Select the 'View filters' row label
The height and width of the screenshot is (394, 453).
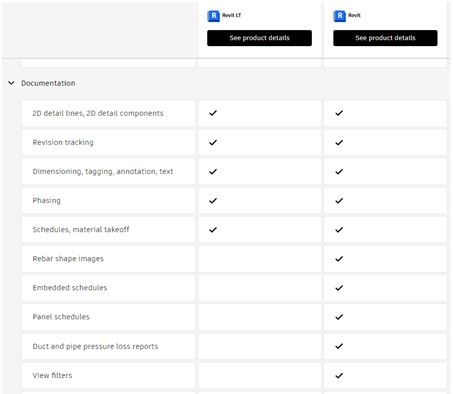coord(52,375)
